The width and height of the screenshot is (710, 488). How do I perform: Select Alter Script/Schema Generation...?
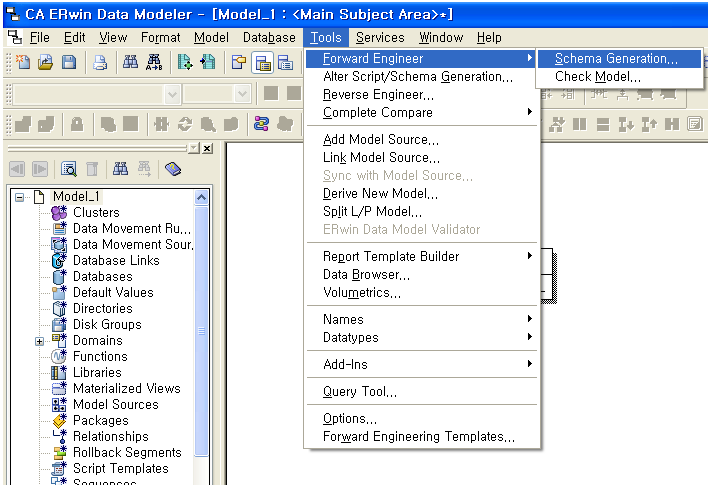[x=421, y=77]
